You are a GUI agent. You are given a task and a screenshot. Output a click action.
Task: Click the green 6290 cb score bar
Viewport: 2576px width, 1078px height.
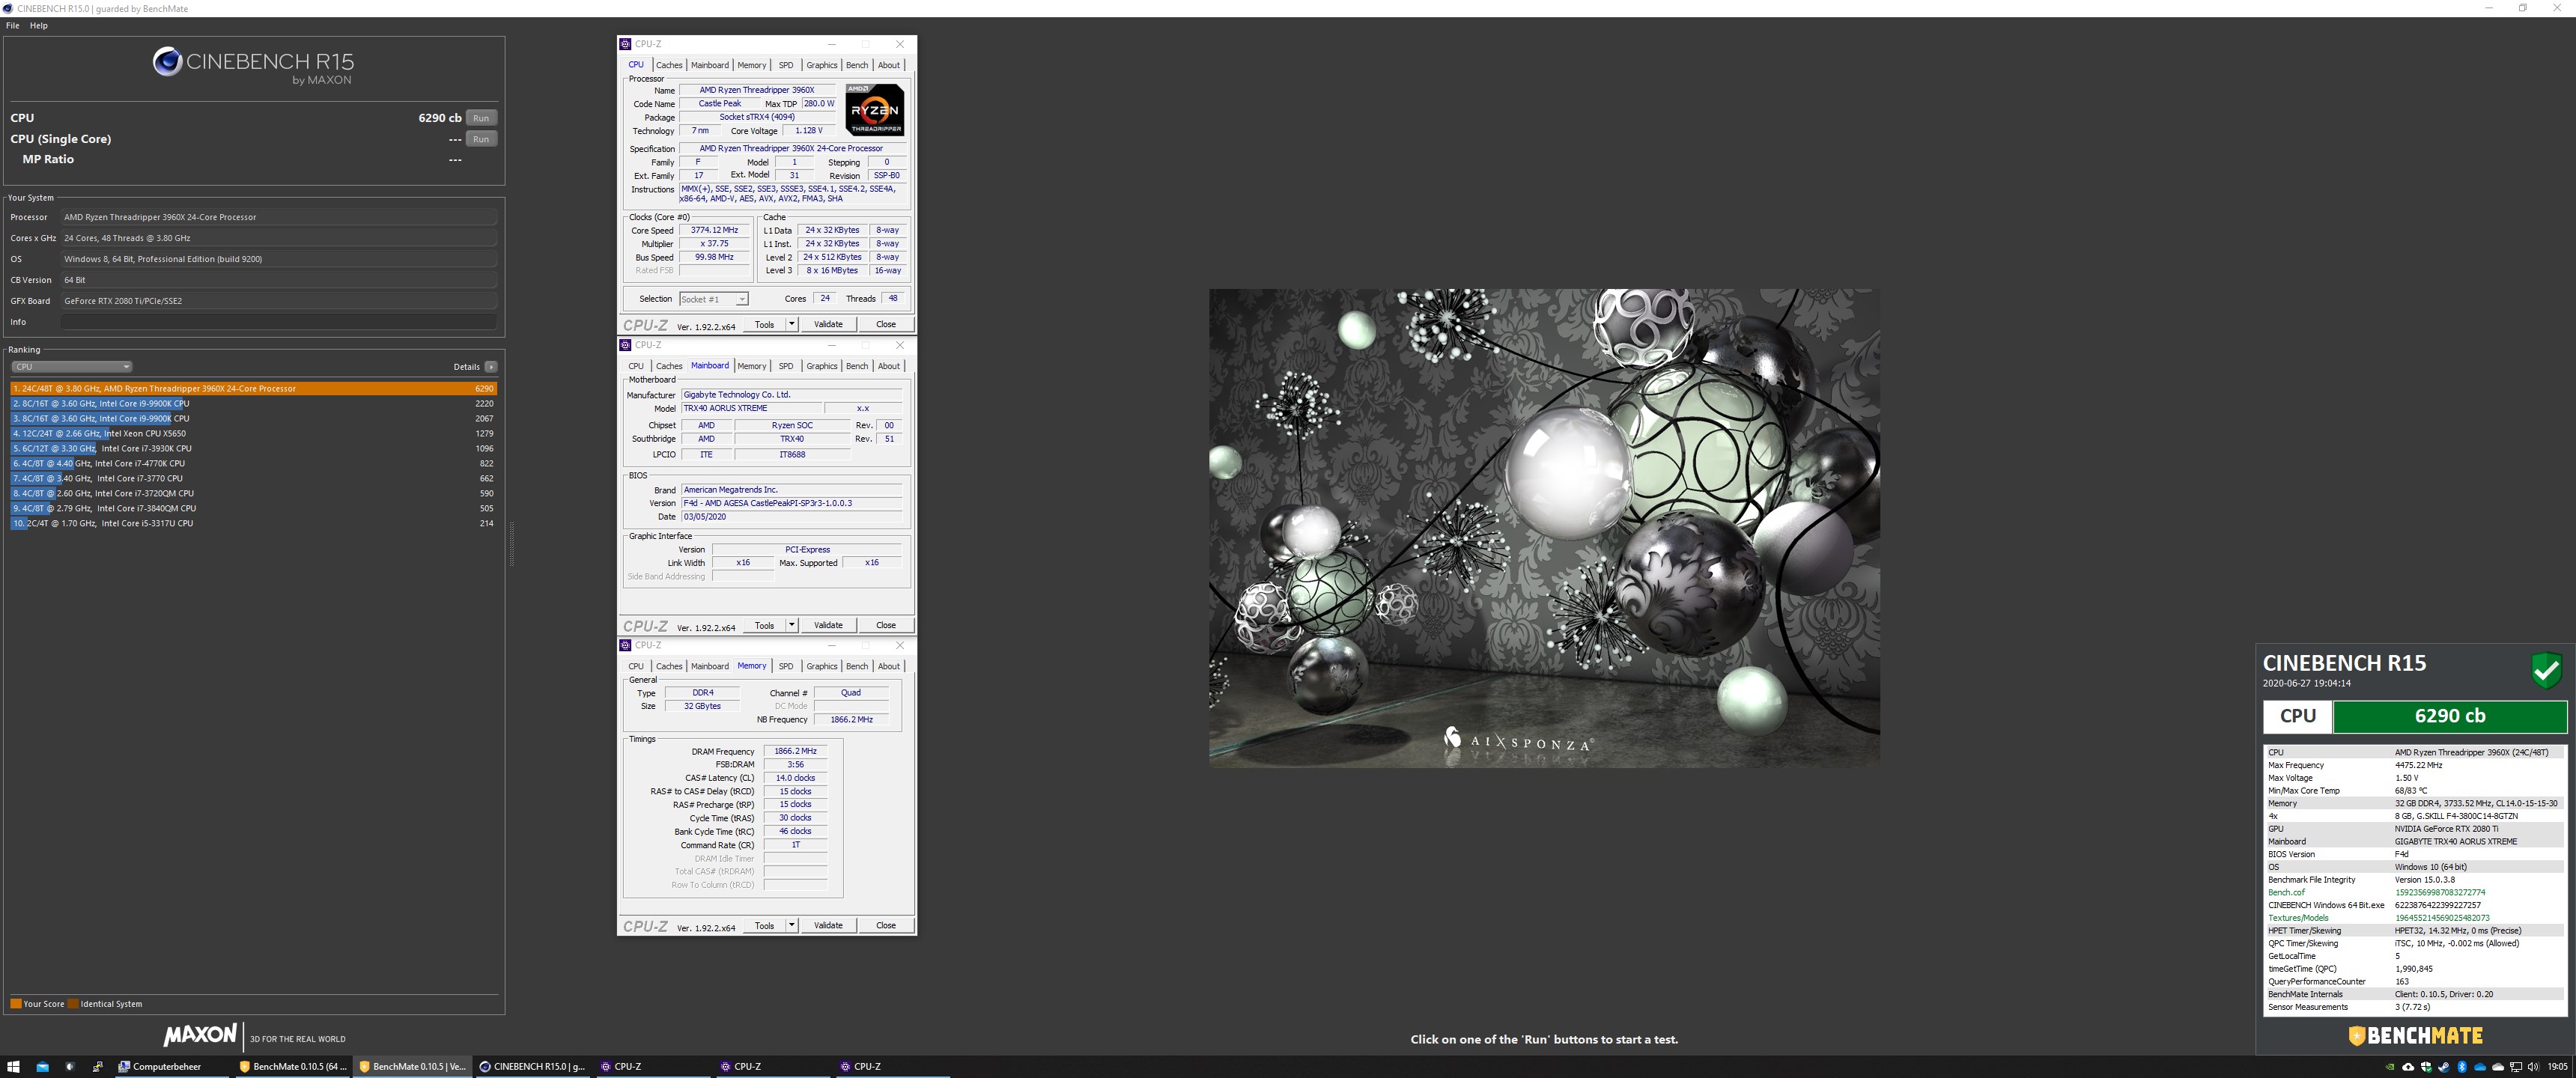pyautogui.click(x=2449, y=716)
